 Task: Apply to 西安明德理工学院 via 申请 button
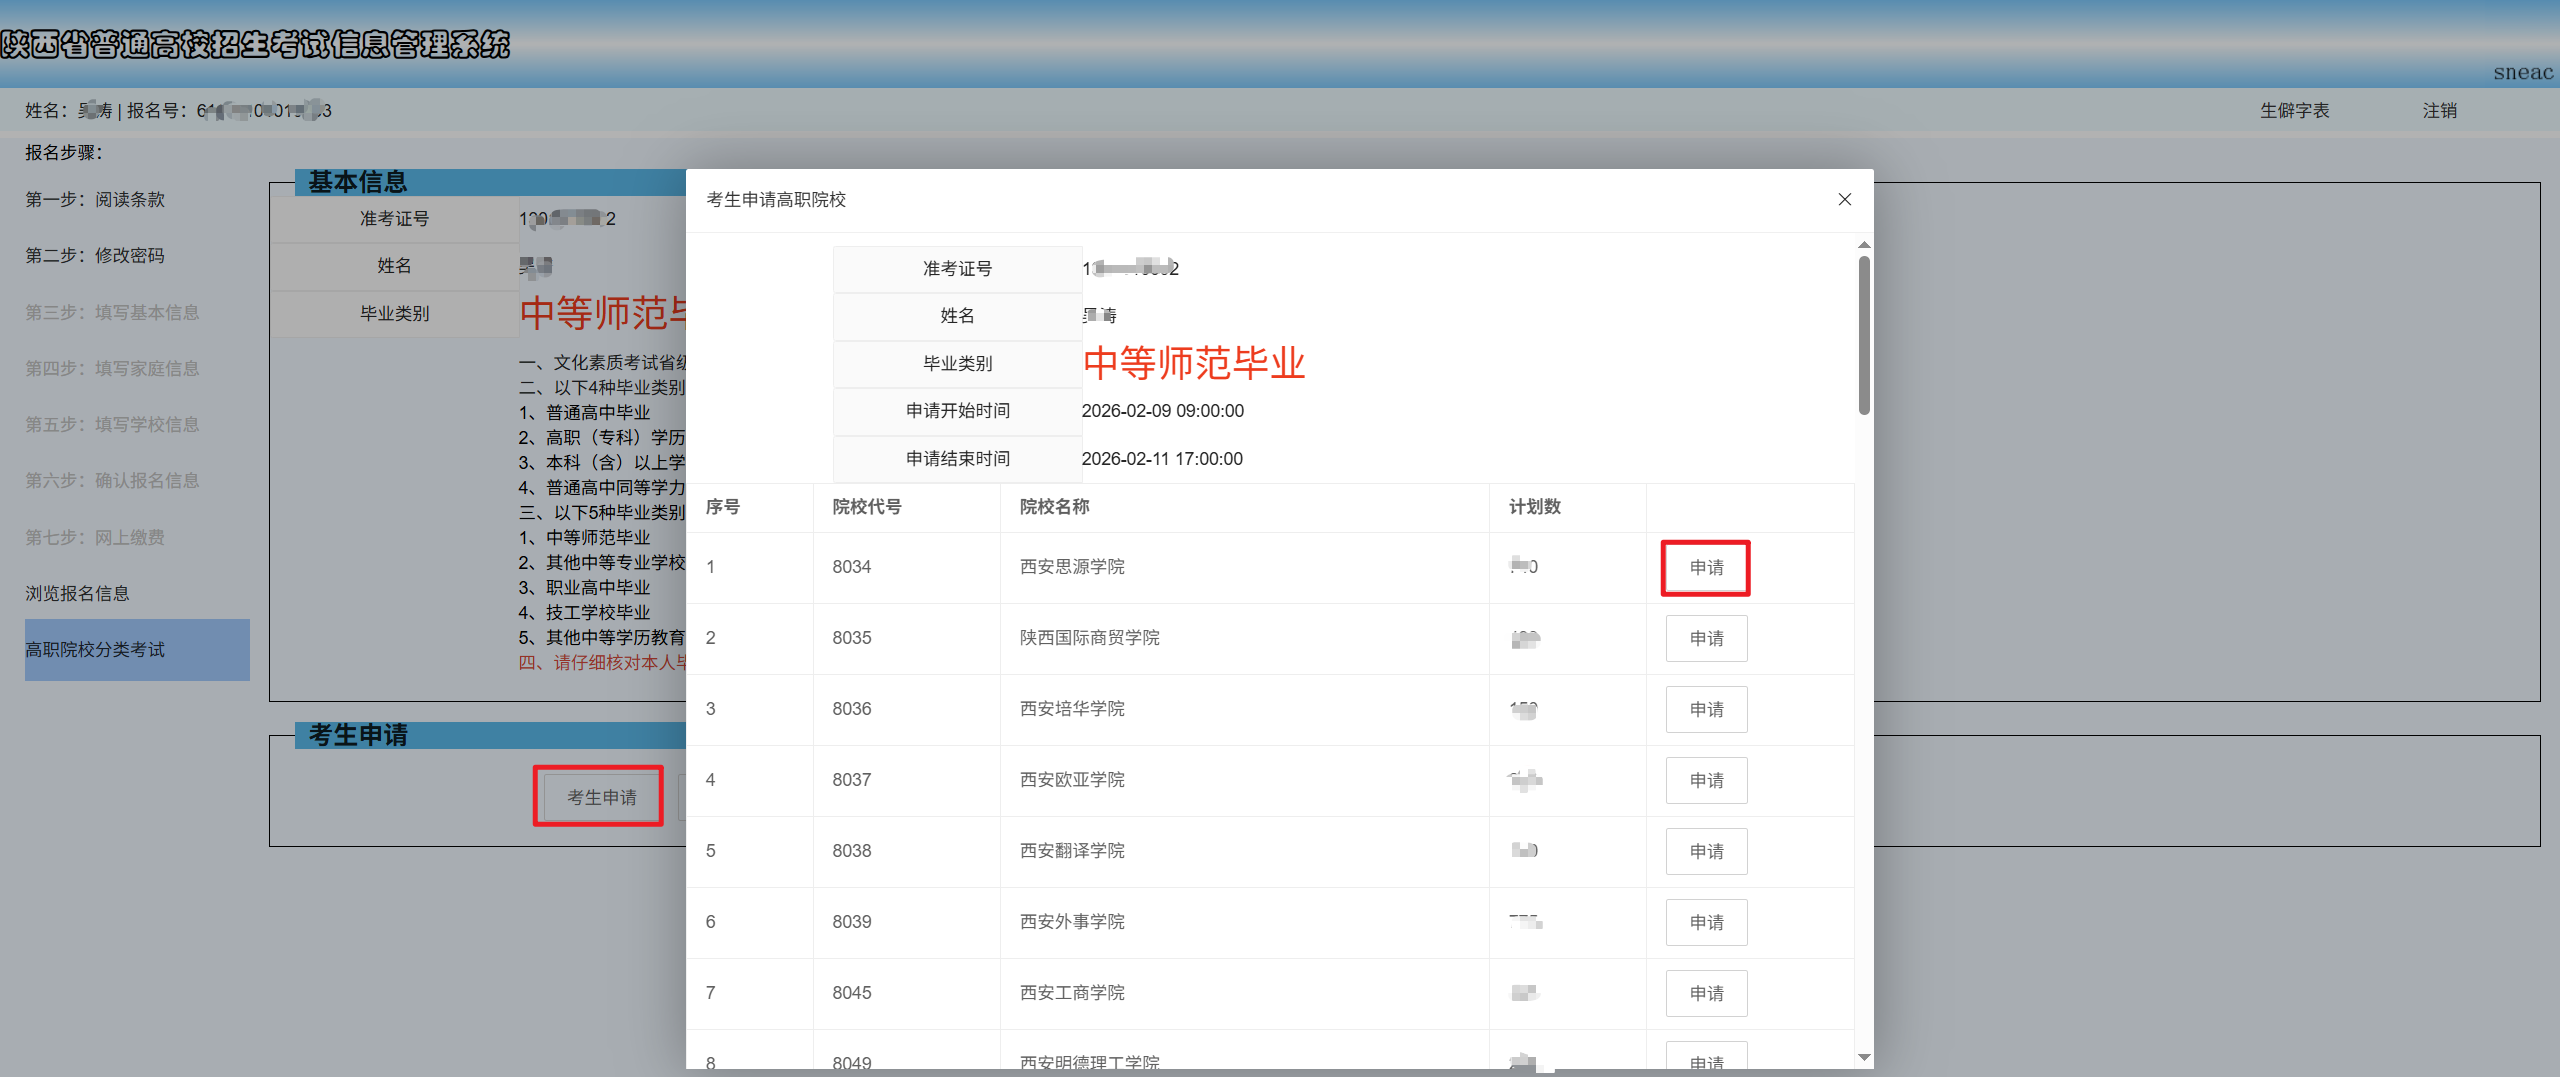[x=1706, y=1060]
